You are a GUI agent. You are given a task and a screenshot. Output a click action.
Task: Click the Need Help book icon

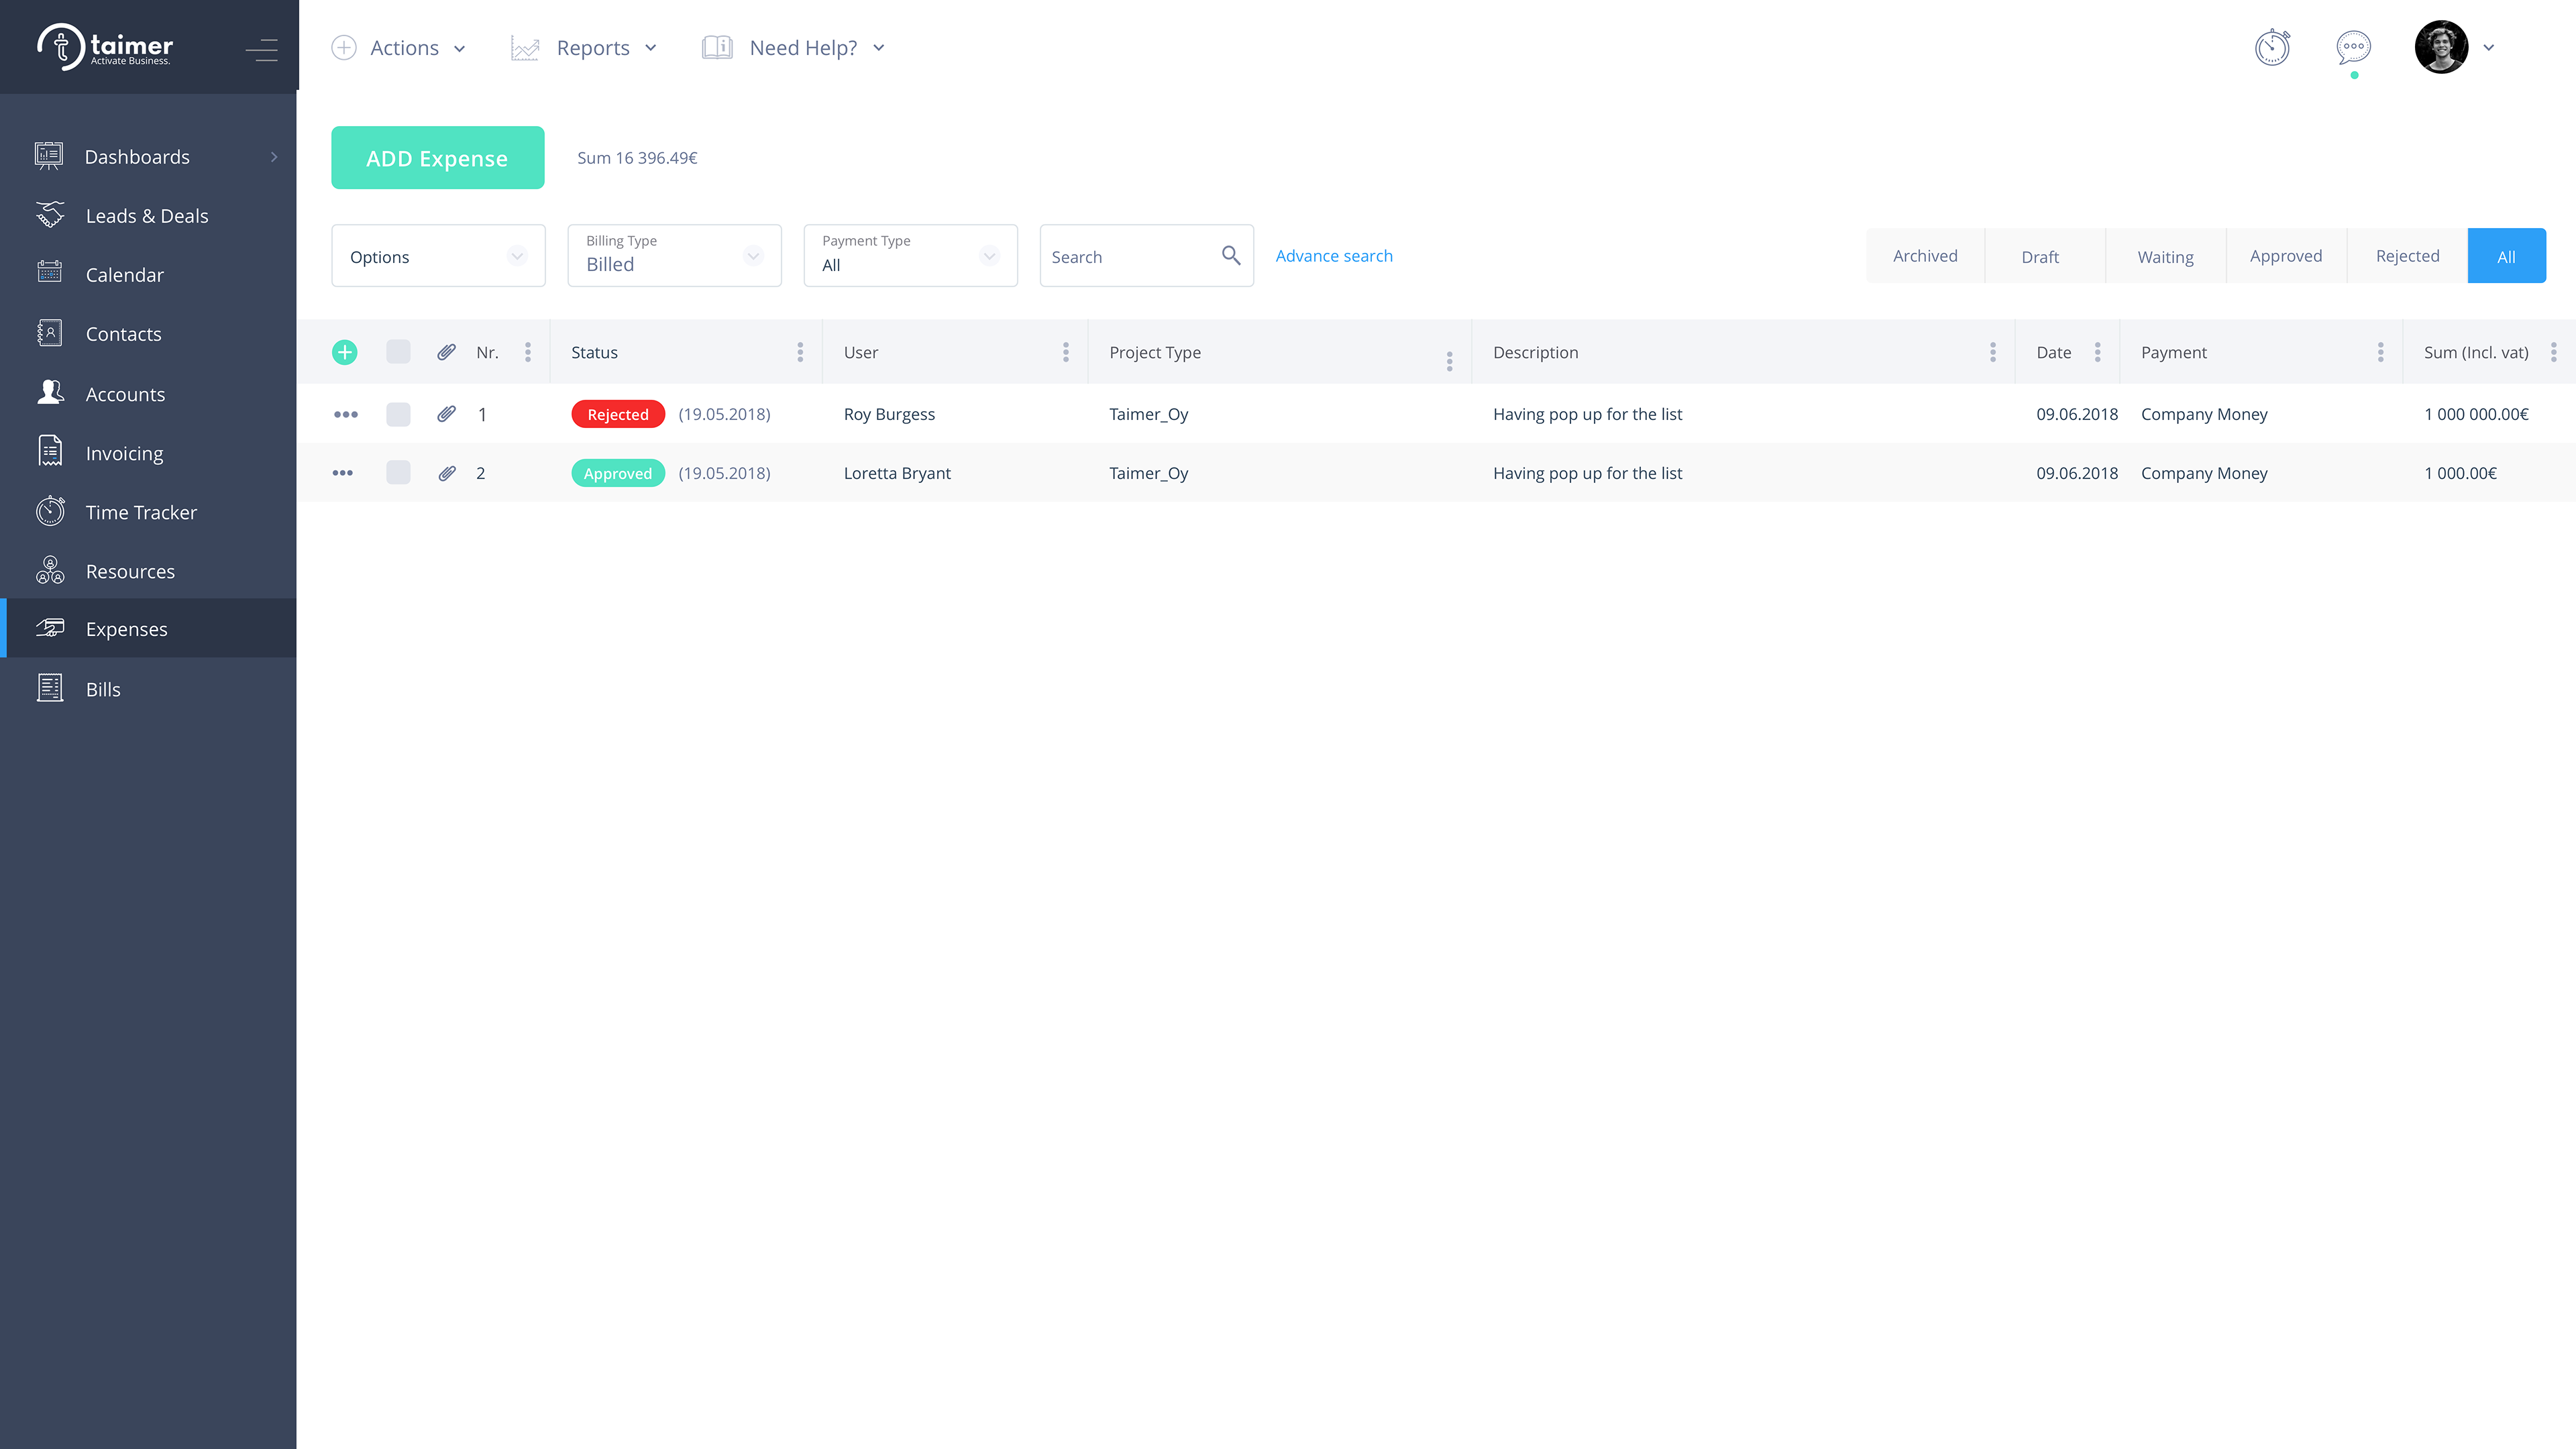point(717,48)
